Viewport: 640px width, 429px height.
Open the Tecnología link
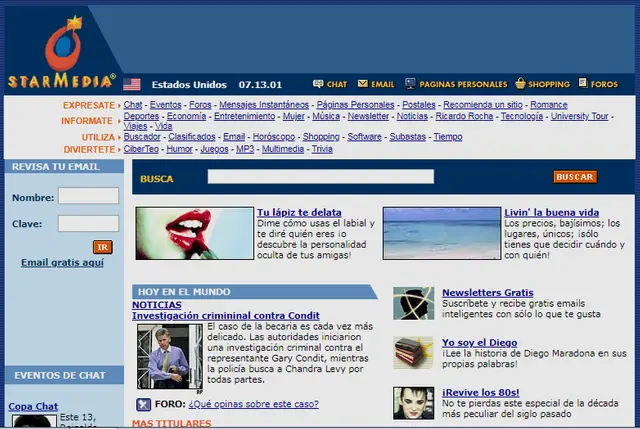[x=522, y=116]
